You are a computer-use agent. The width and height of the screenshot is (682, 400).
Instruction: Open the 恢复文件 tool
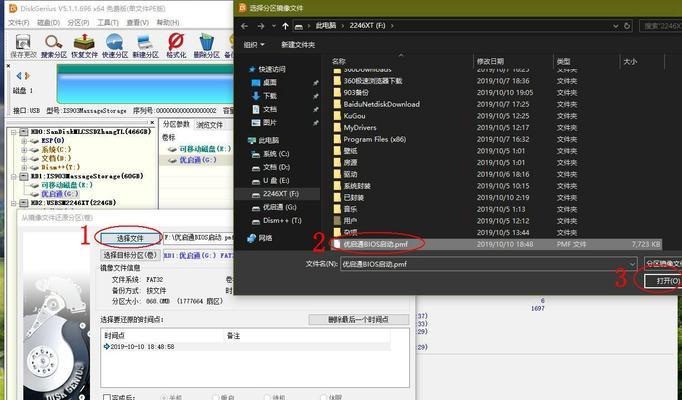(85, 43)
